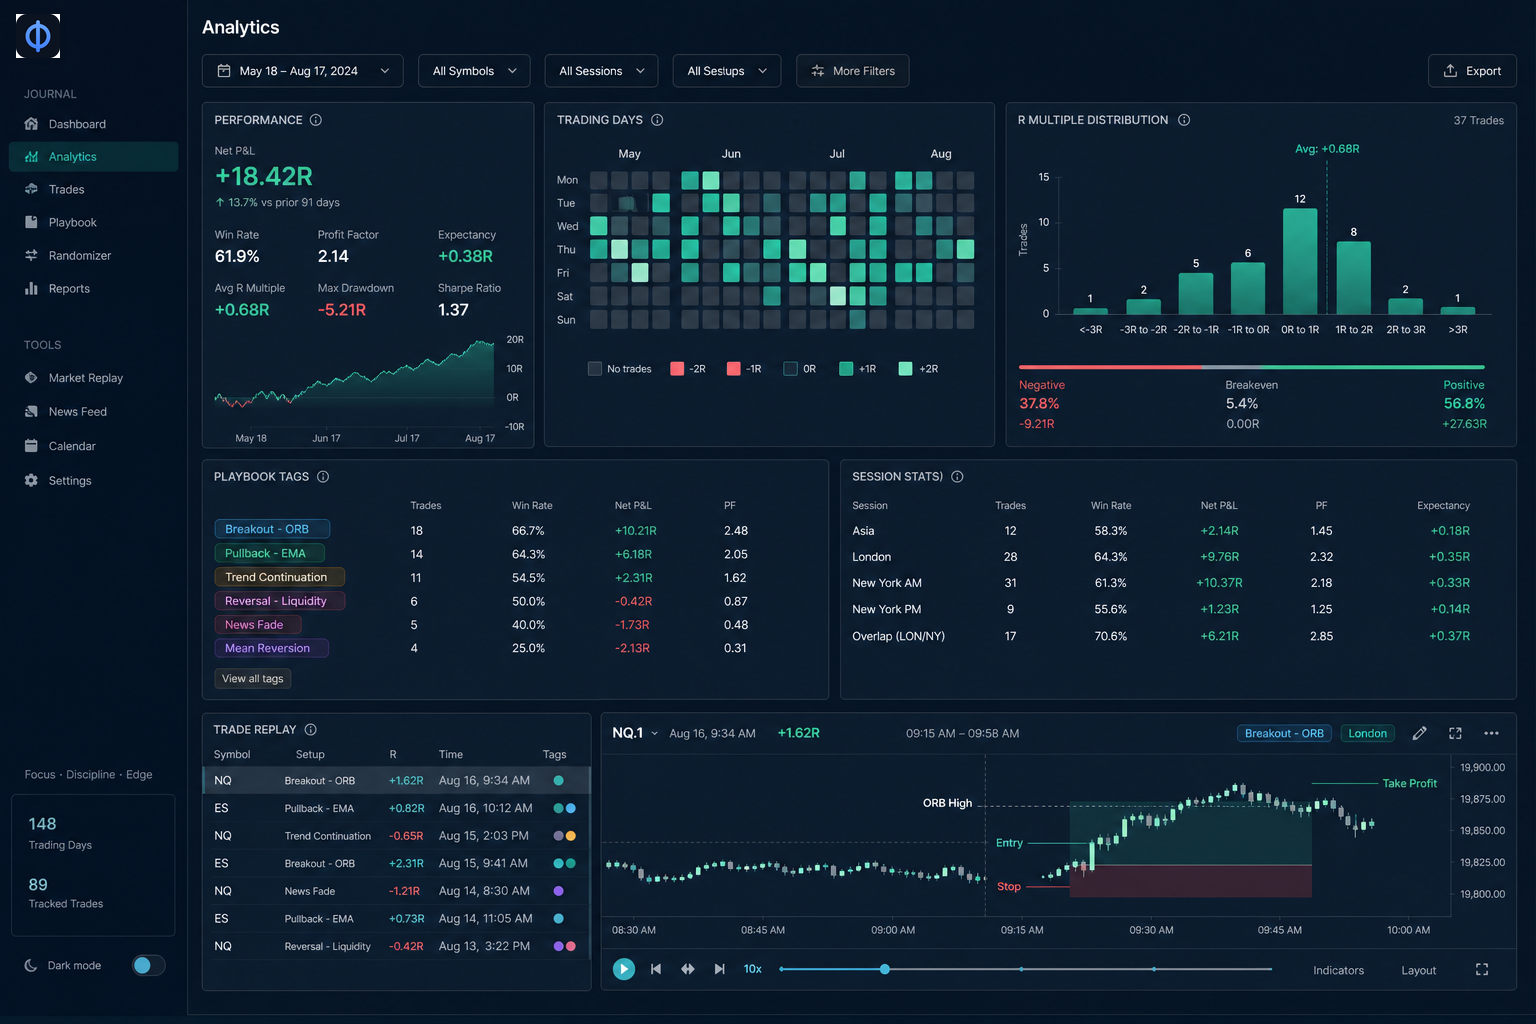This screenshot has height=1024, width=1536.
Task: Open the All Symbols dropdown
Action: [475, 71]
